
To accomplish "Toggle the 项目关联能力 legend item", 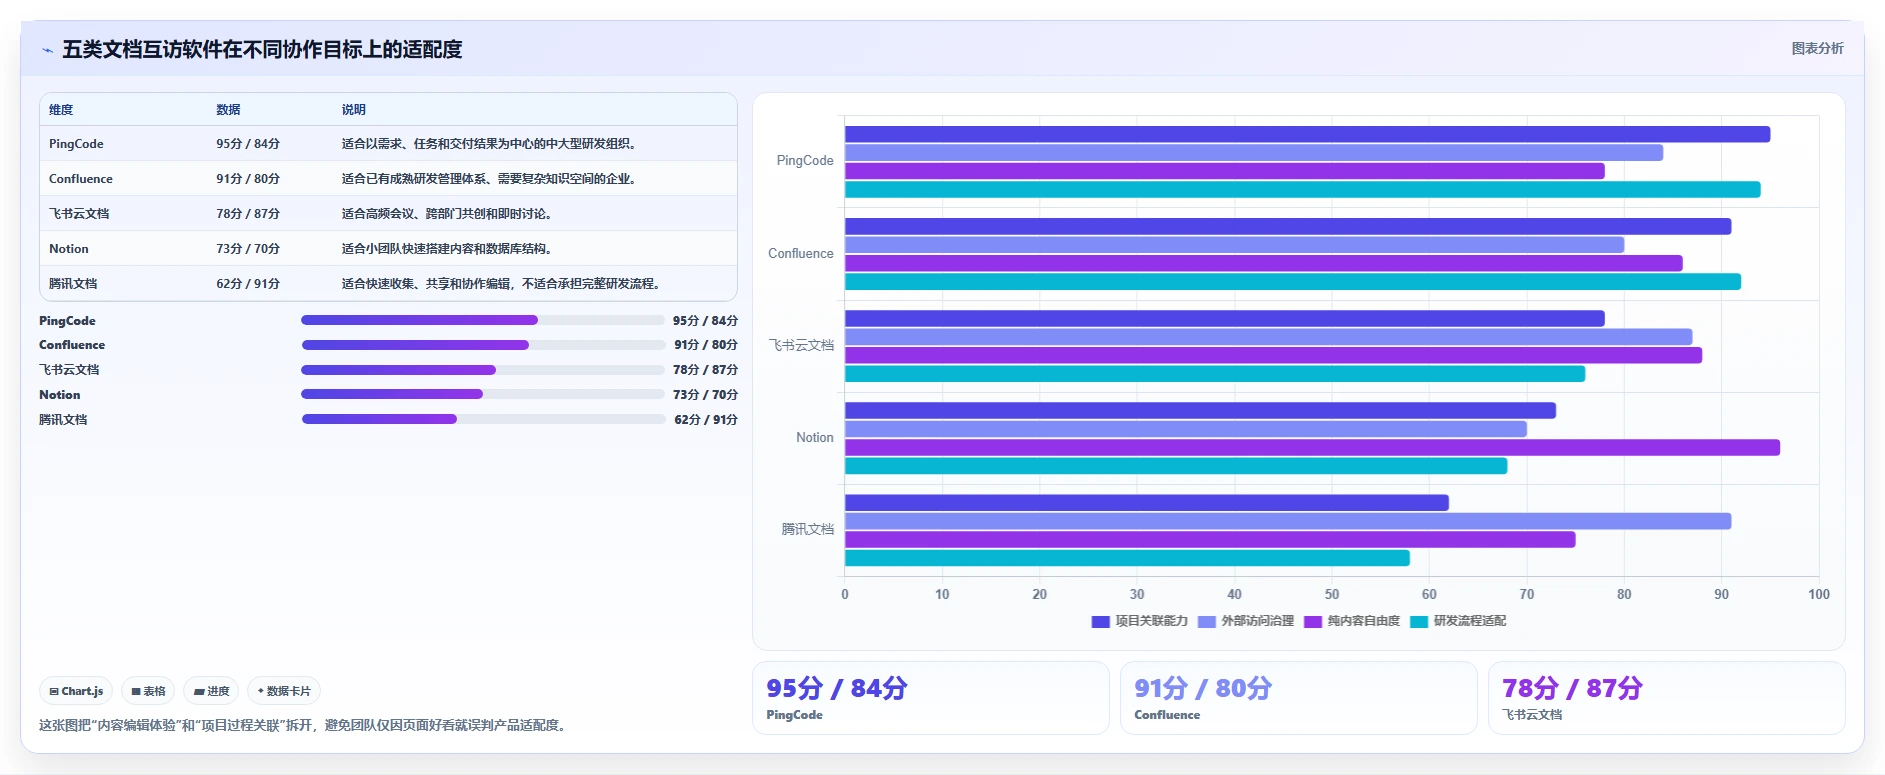I will (1140, 621).
